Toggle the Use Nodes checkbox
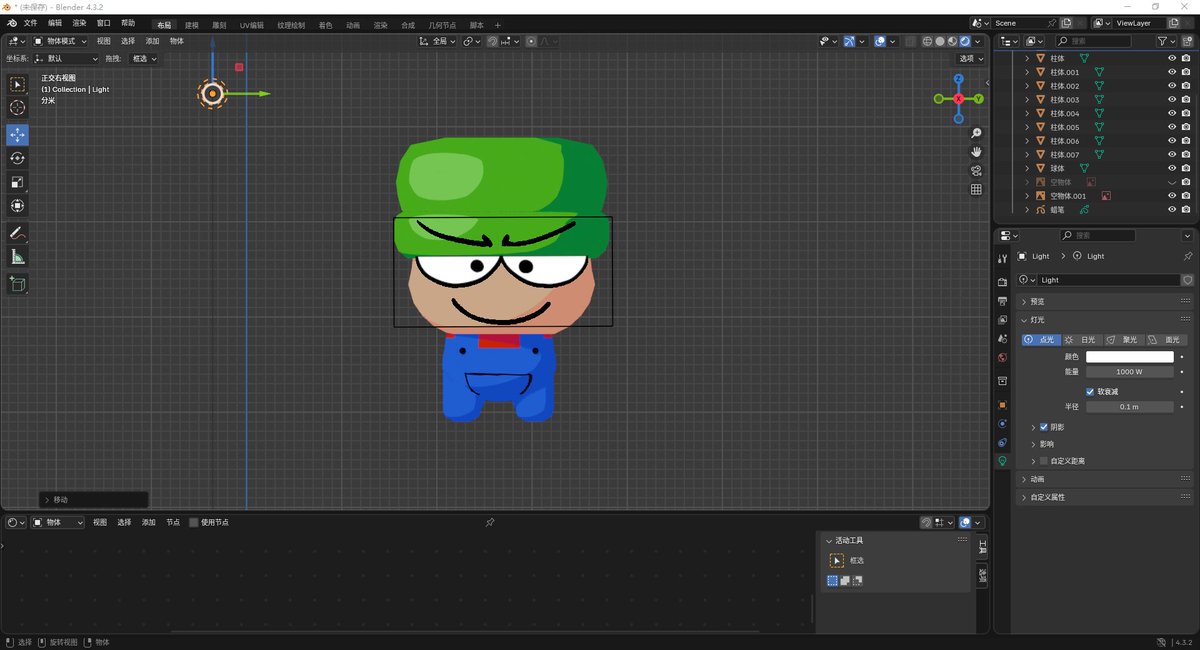This screenshot has height=650, width=1200. click(x=194, y=522)
